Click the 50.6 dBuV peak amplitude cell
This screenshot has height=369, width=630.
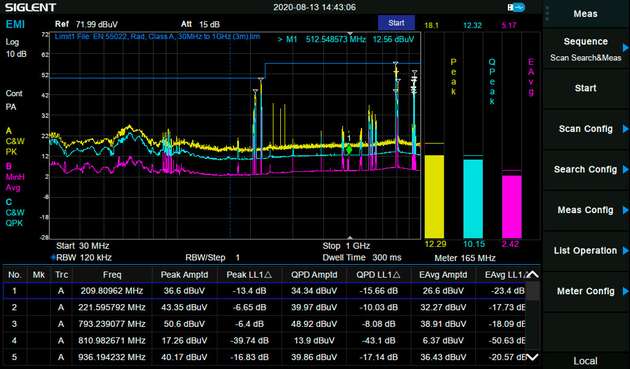coord(184,324)
